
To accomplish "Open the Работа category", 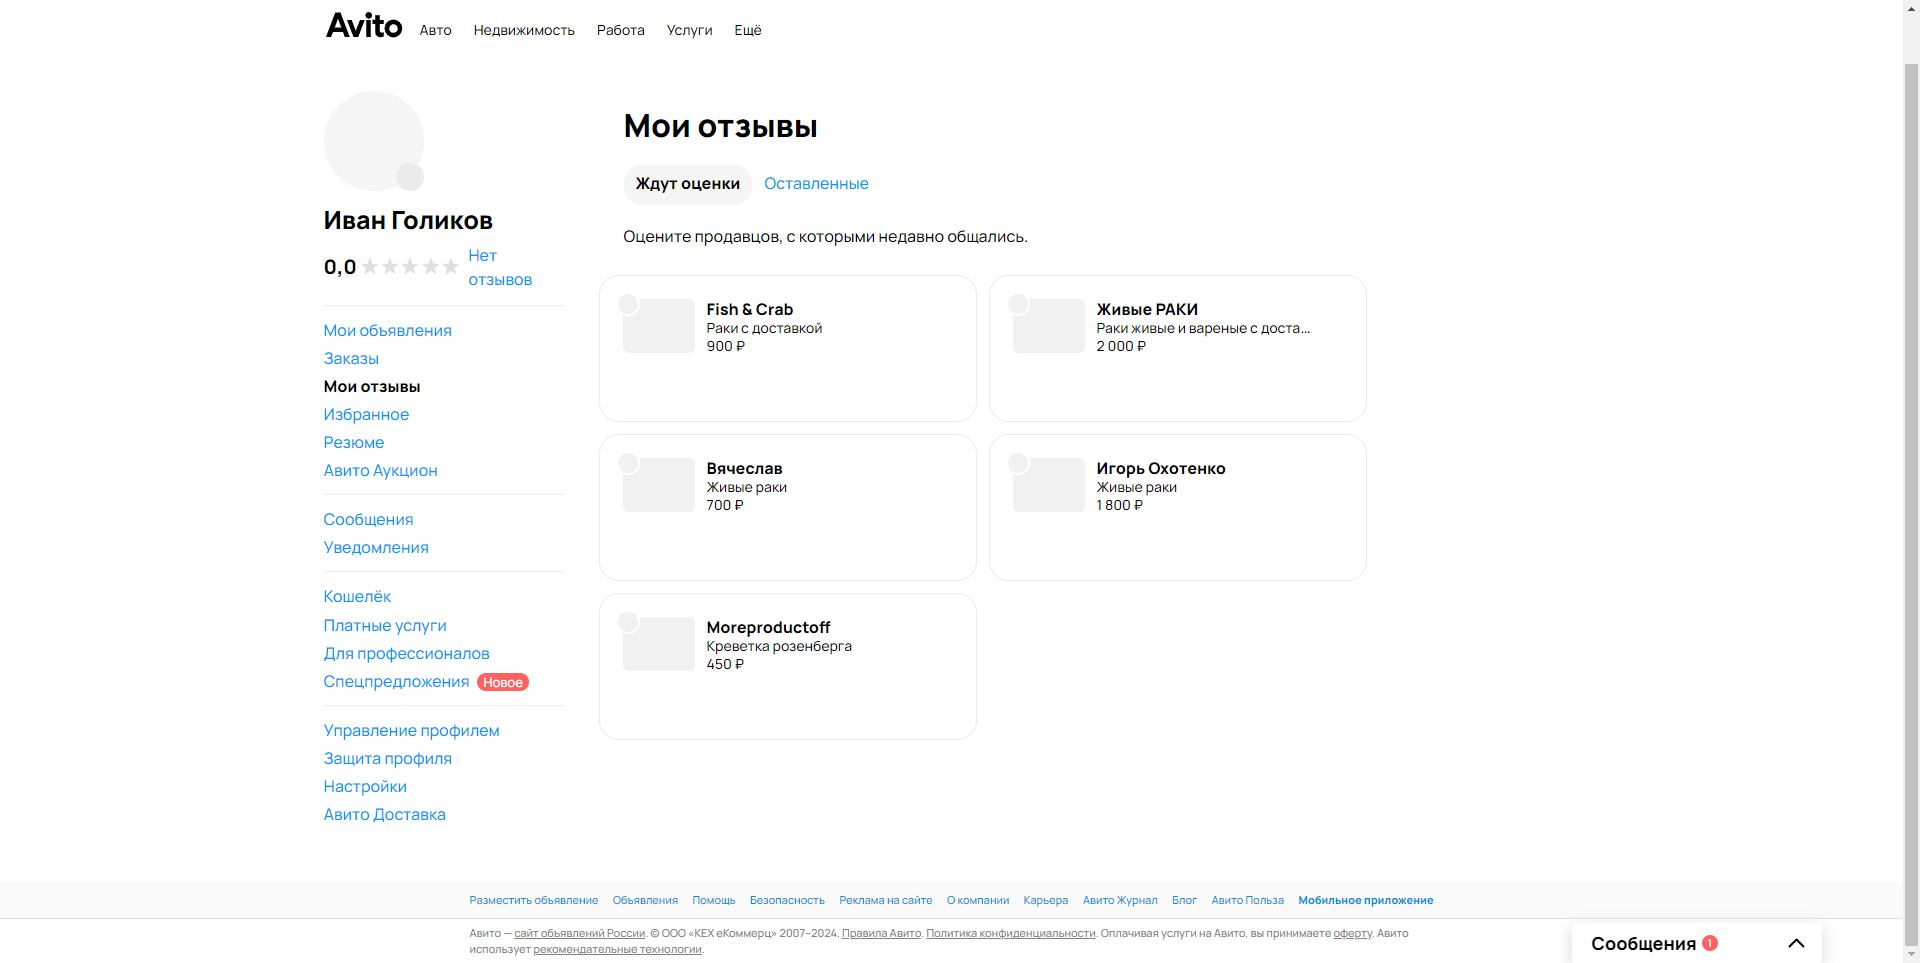I will pyautogui.click(x=621, y=30).
